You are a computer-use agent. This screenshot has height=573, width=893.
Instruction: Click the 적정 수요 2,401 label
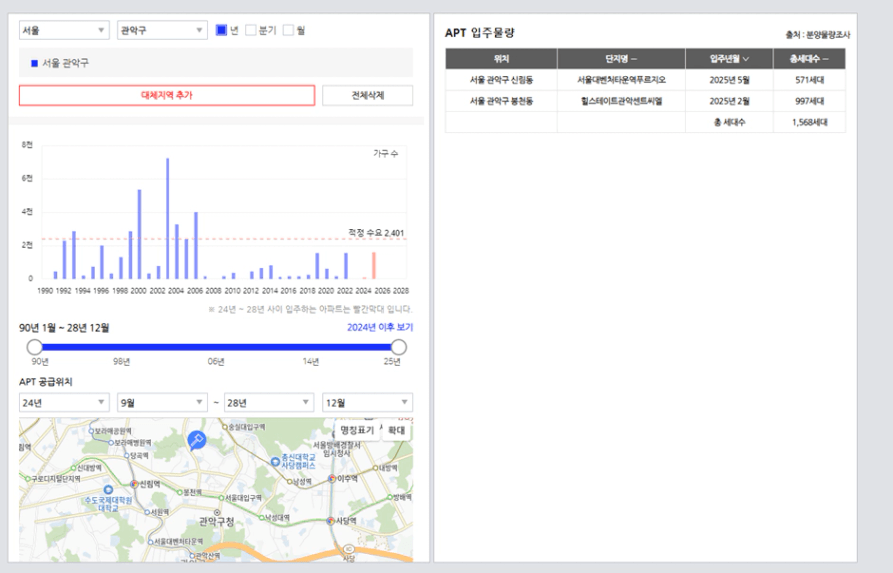coord(376,233)
